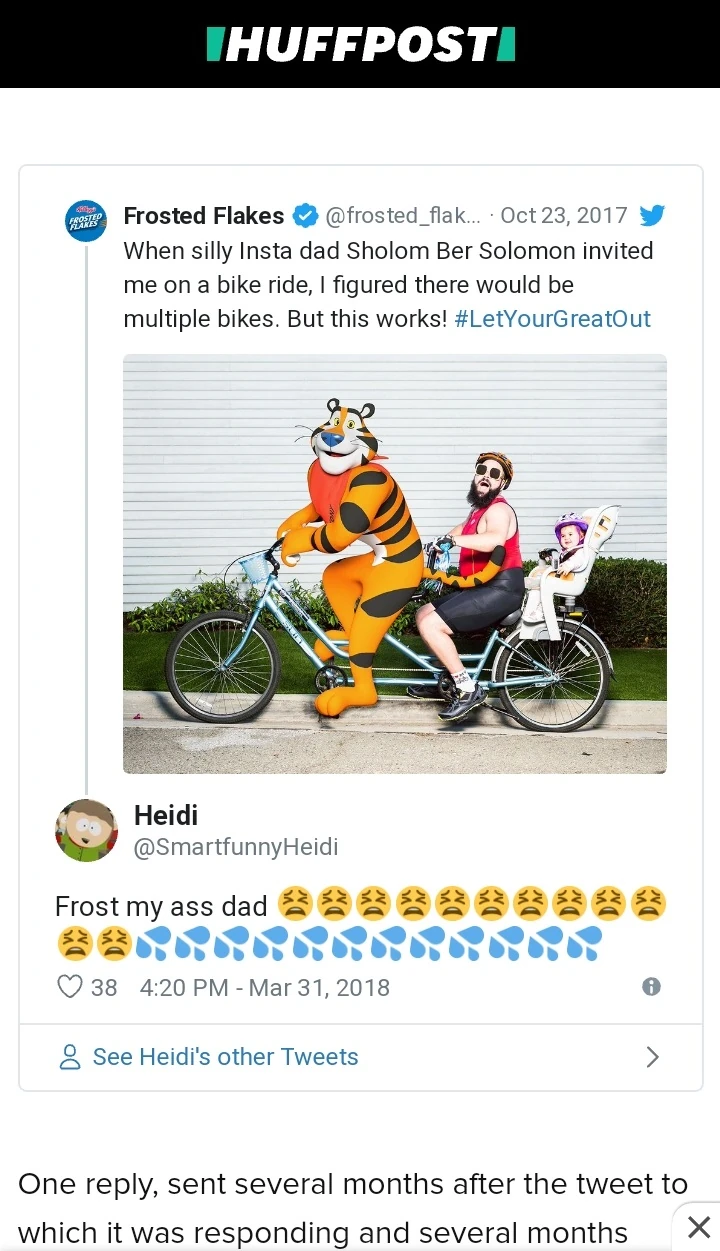Open the Oct 23, 2017 tweet date
This screenshot has height=1251, width=720.
[564, 216]
